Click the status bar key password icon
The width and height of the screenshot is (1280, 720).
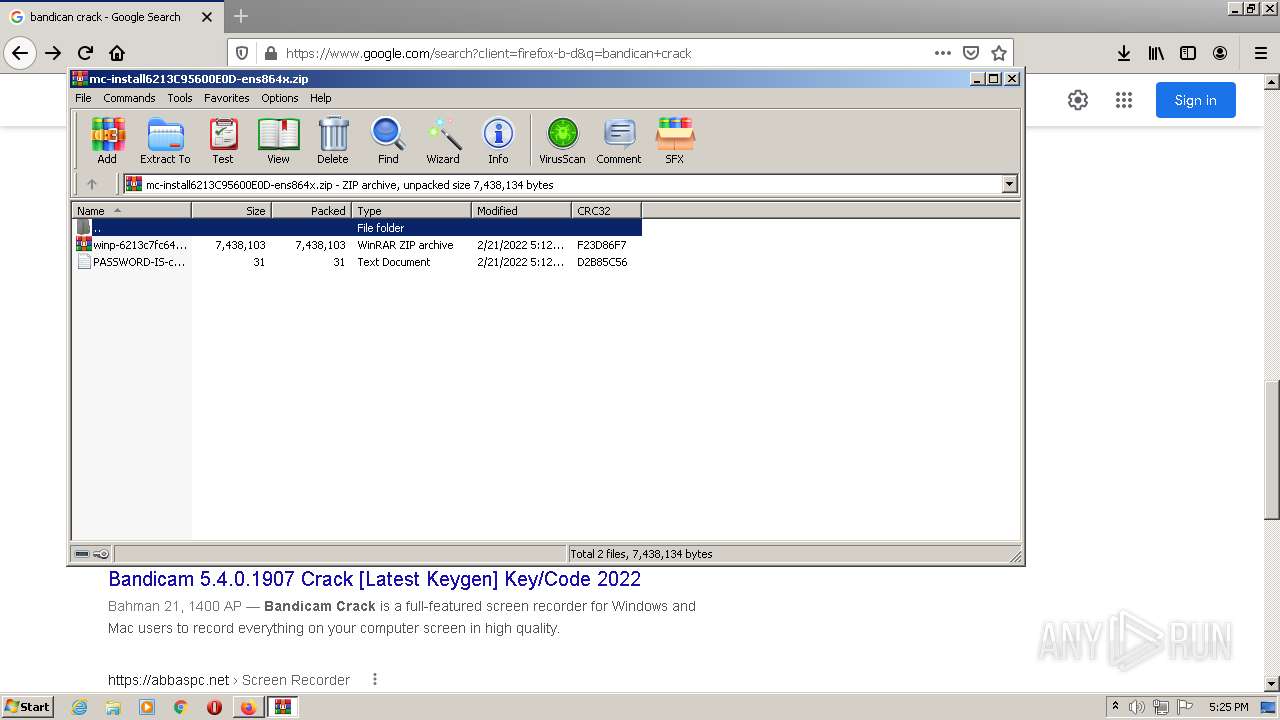[101, 554]
